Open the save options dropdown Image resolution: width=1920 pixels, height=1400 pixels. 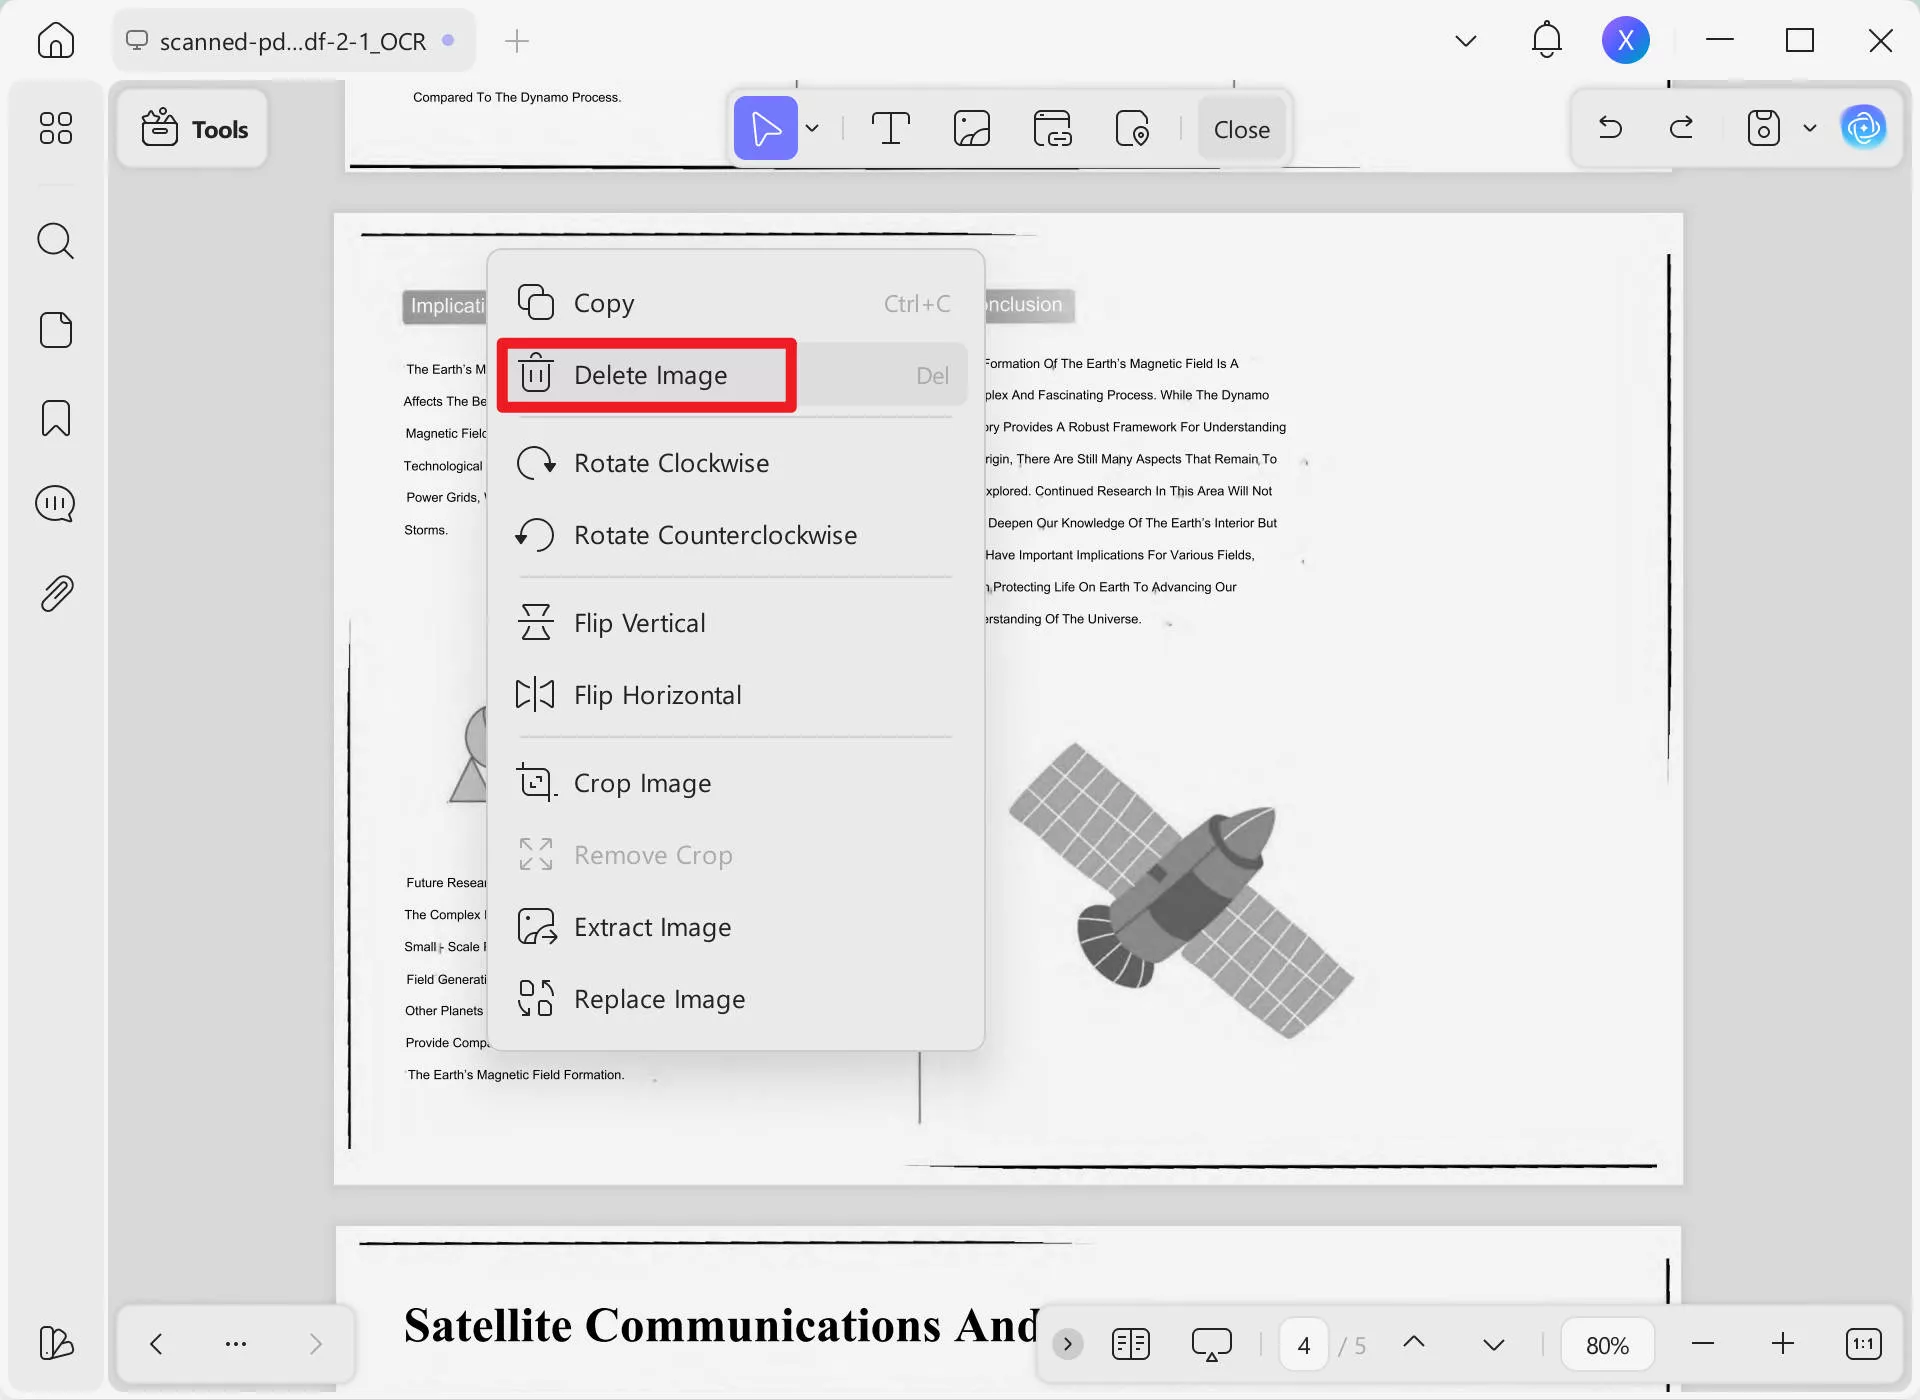coord(1810,128)
